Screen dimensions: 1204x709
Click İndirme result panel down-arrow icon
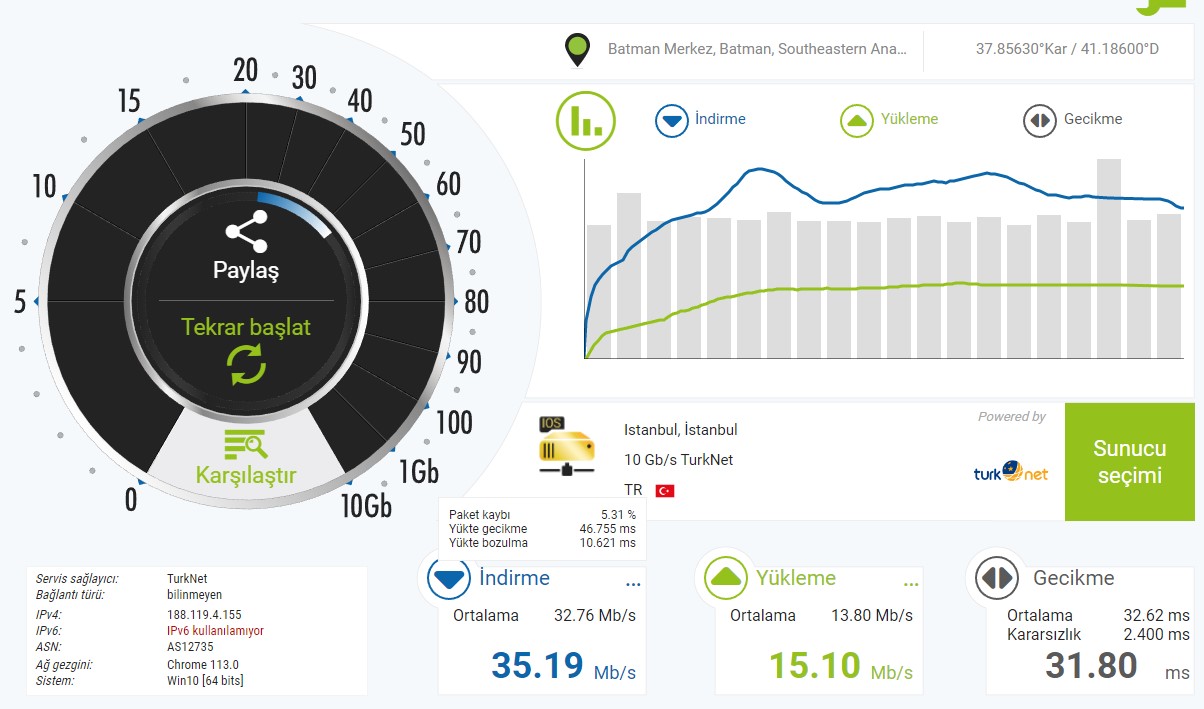tap(448, 579)
